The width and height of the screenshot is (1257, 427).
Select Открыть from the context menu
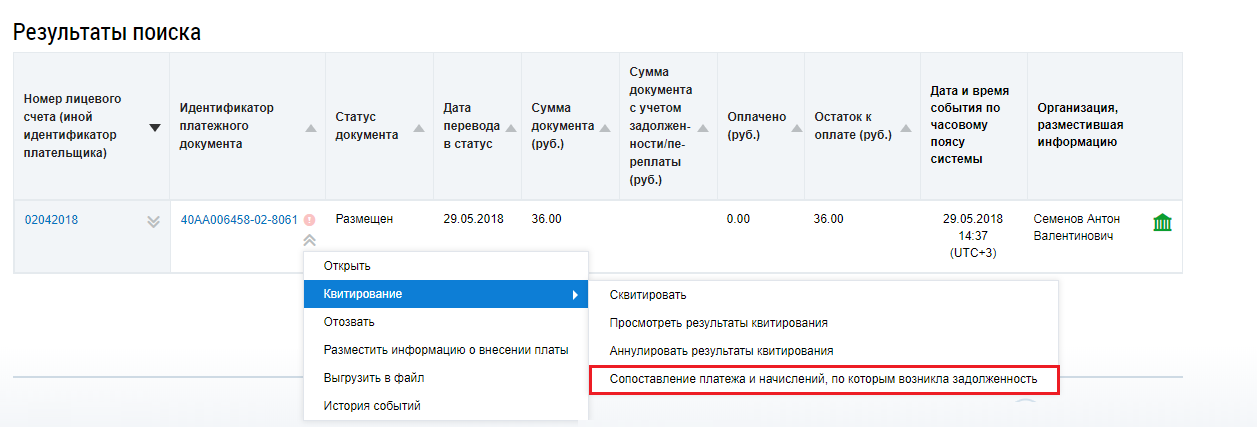pos(347,266)
